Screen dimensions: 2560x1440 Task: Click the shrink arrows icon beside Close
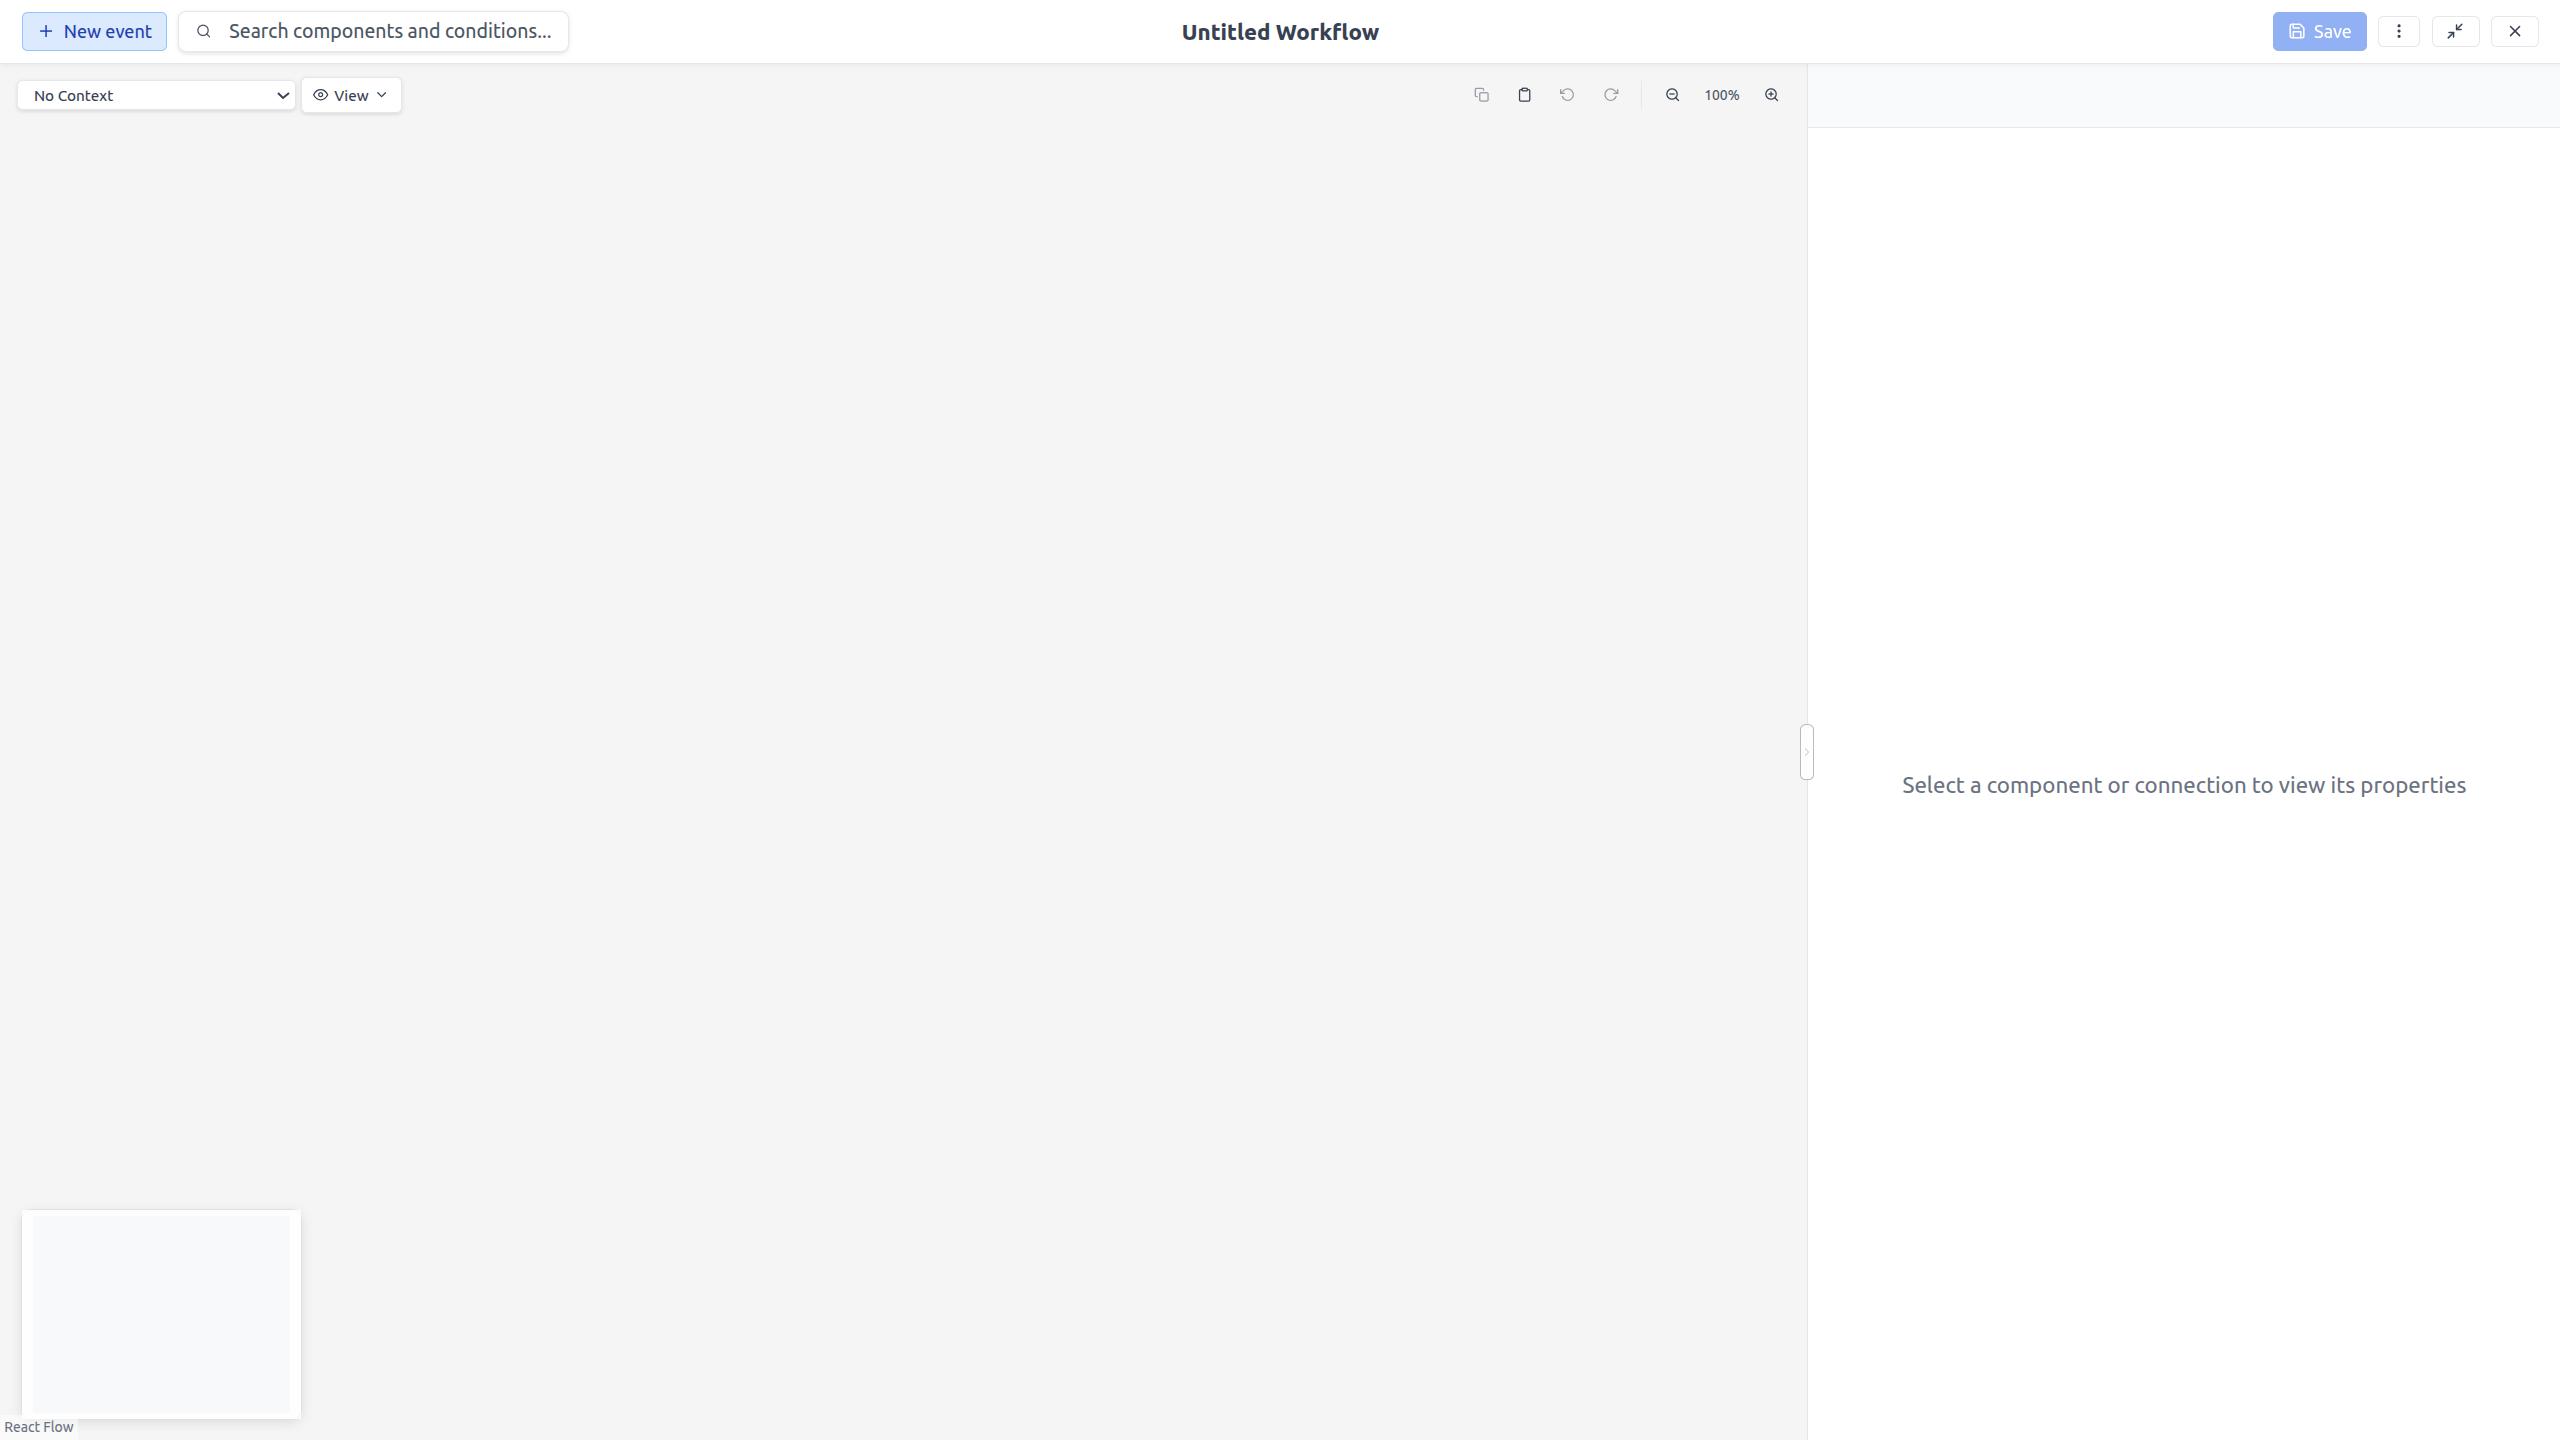pyautogui.click(x=2455, y=31)
